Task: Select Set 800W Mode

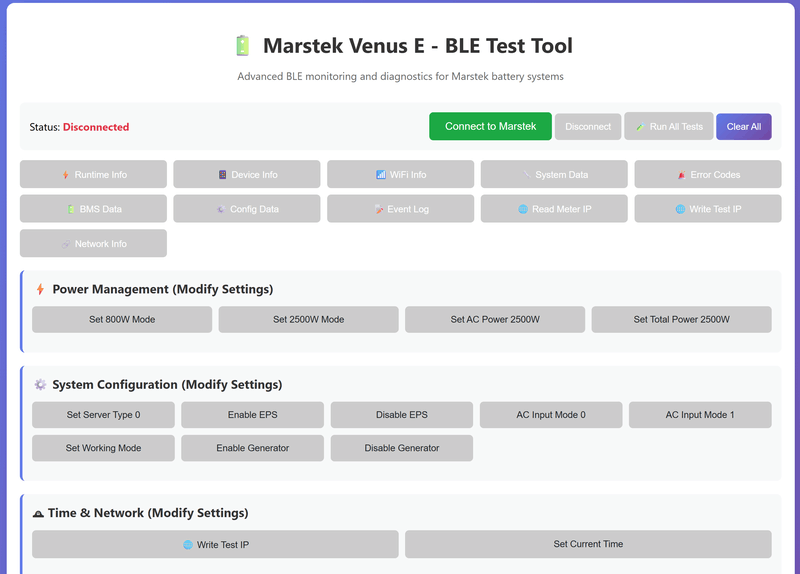Action: pos(122,319)
